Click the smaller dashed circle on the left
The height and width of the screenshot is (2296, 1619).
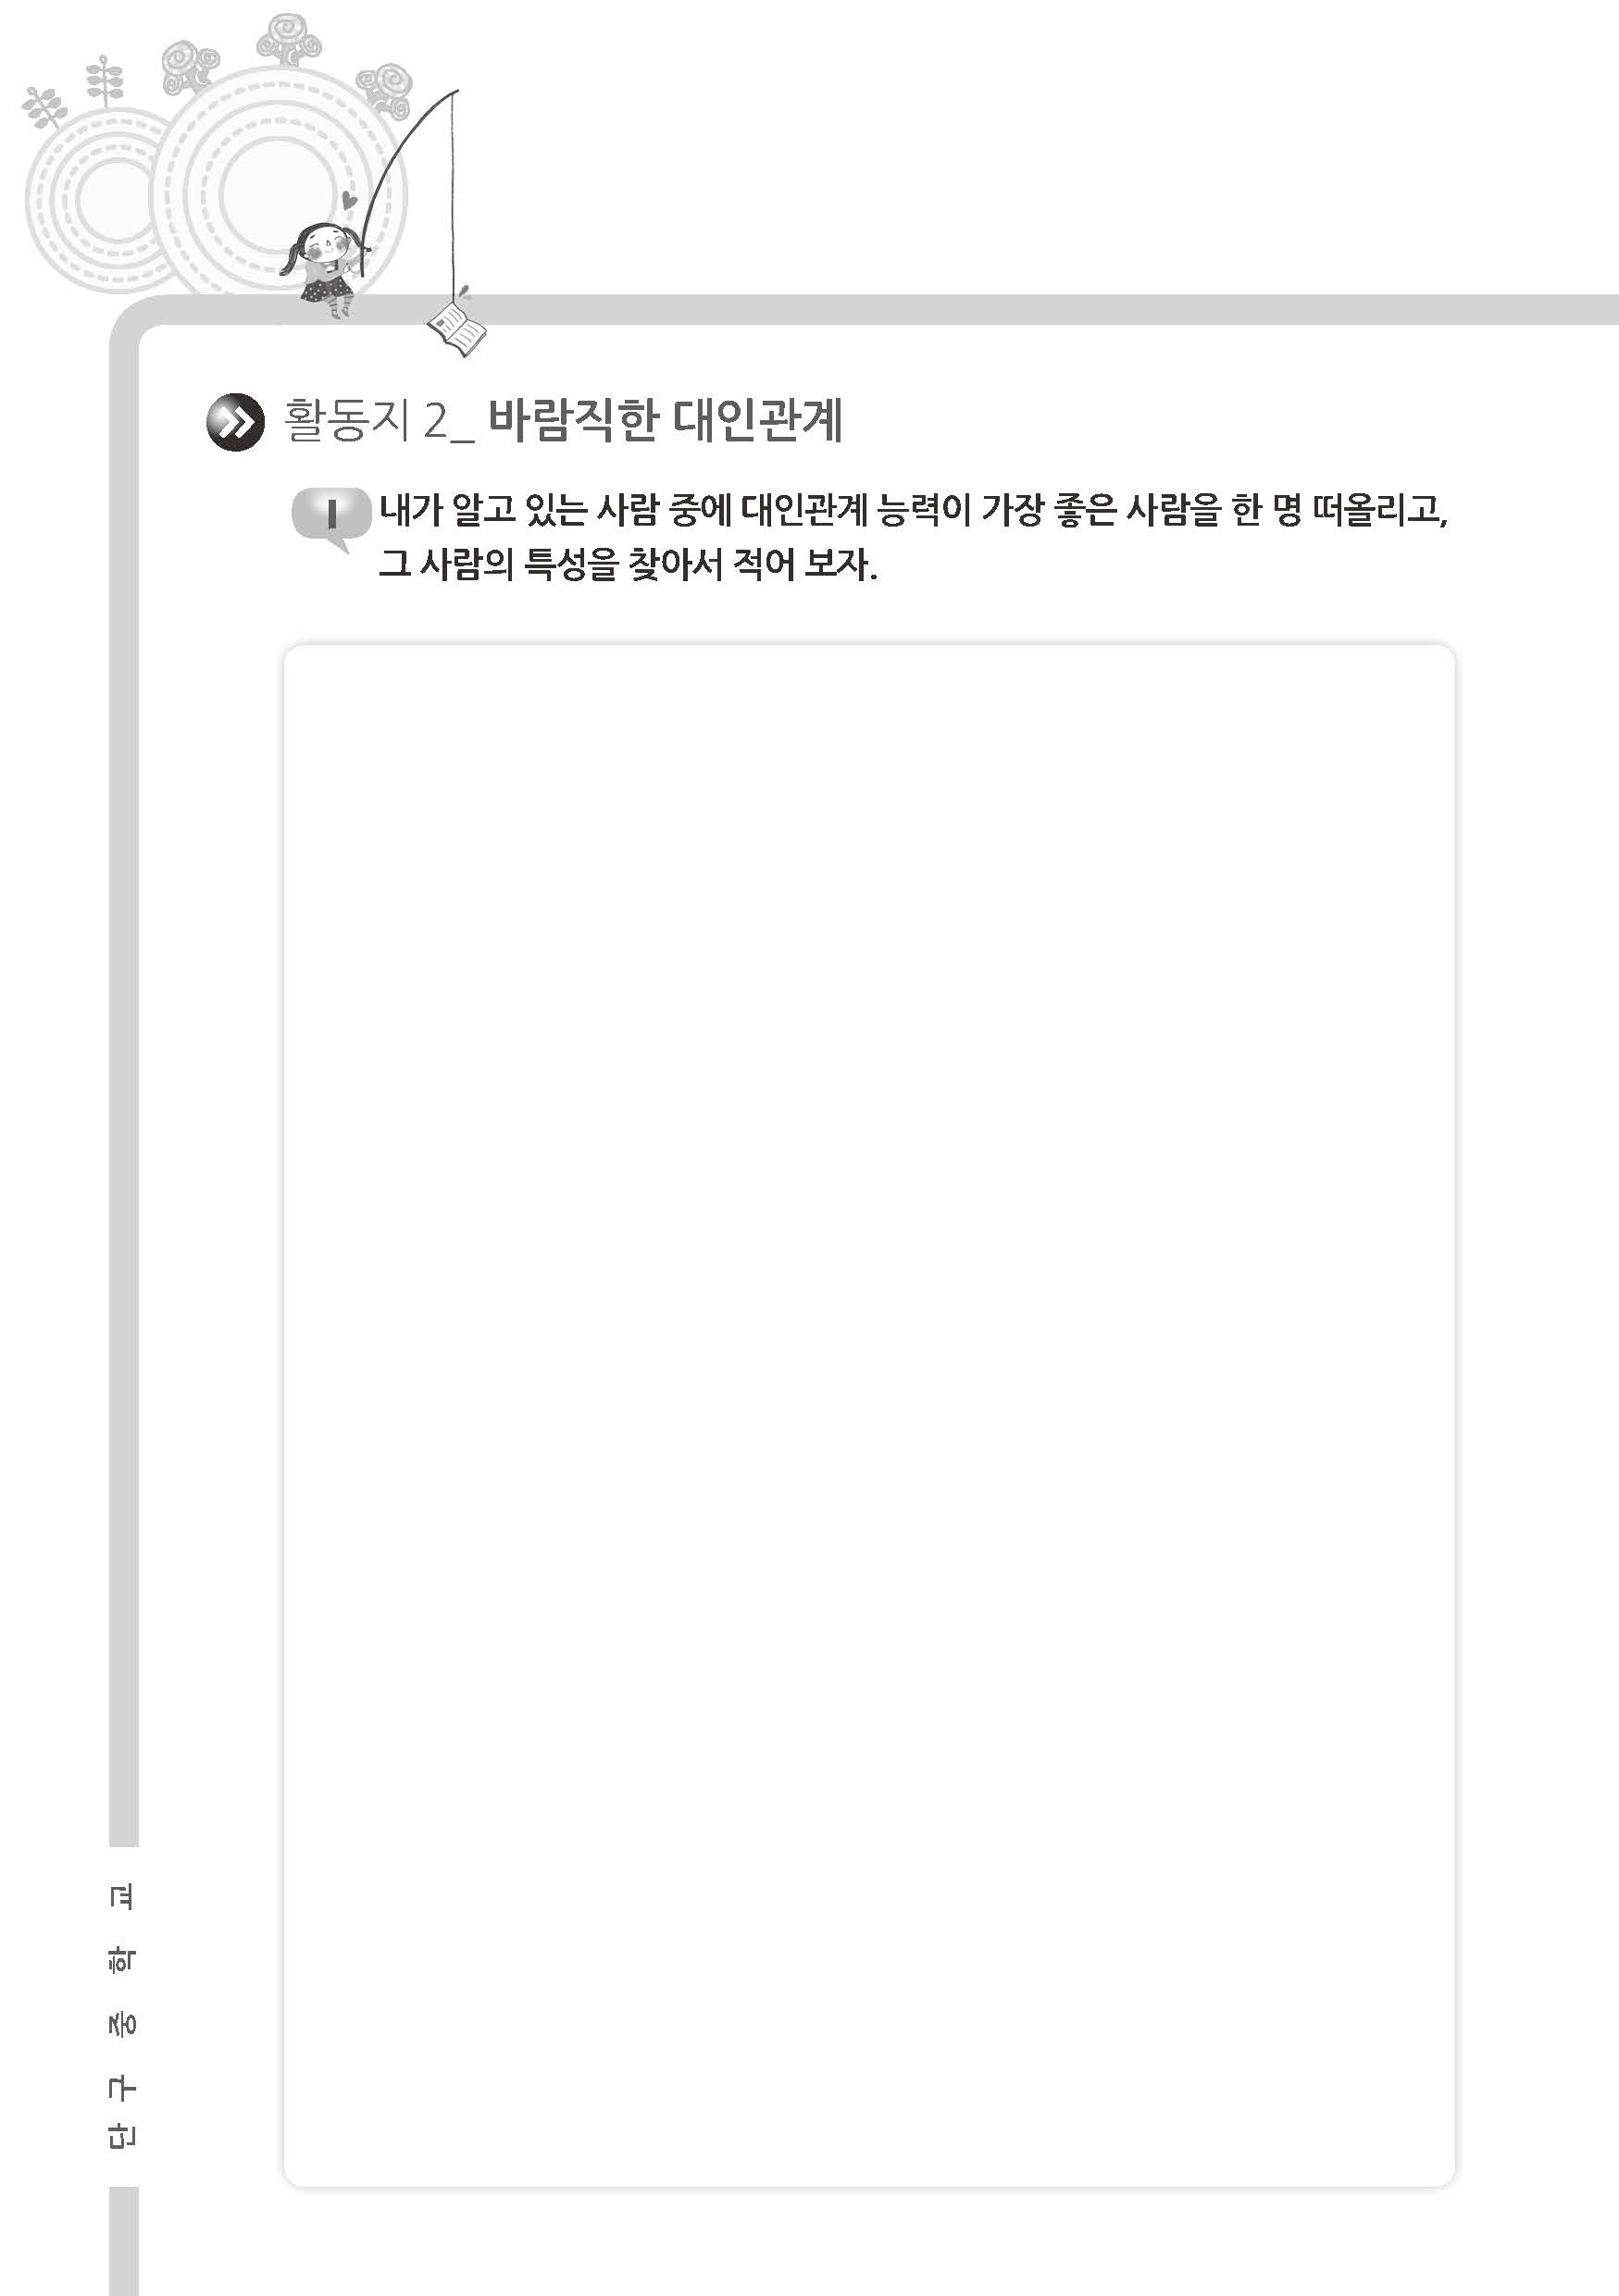(x=100, y=200)
